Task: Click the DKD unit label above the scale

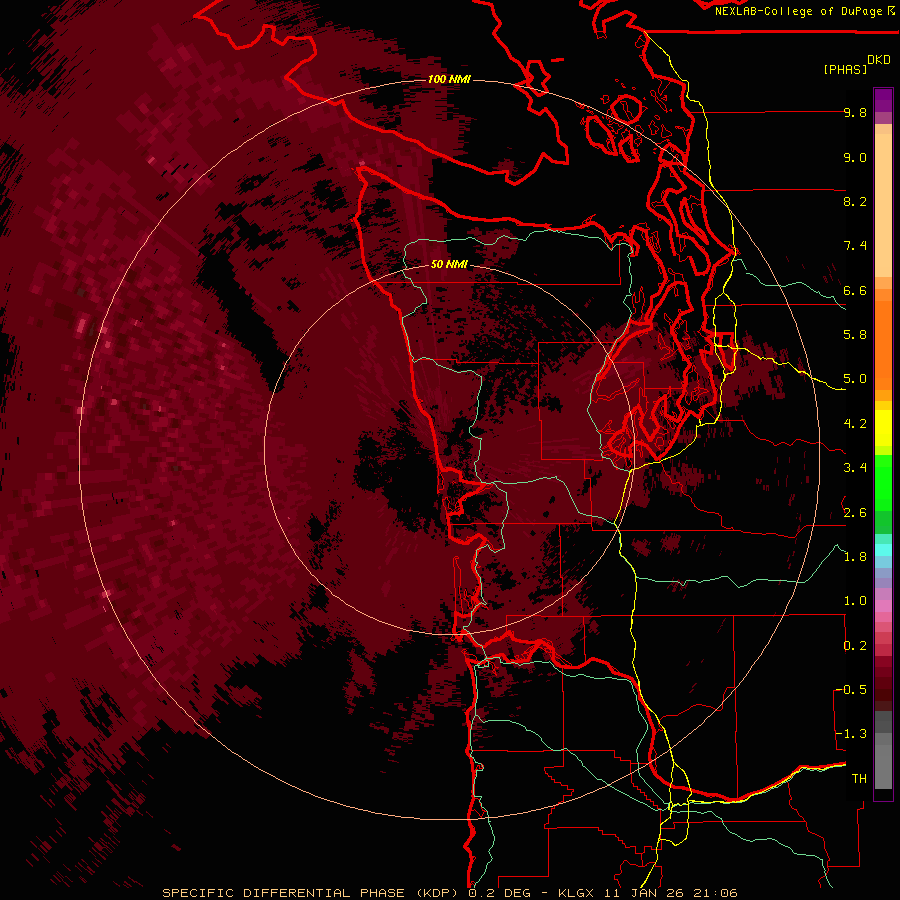Action: (879, 60)
